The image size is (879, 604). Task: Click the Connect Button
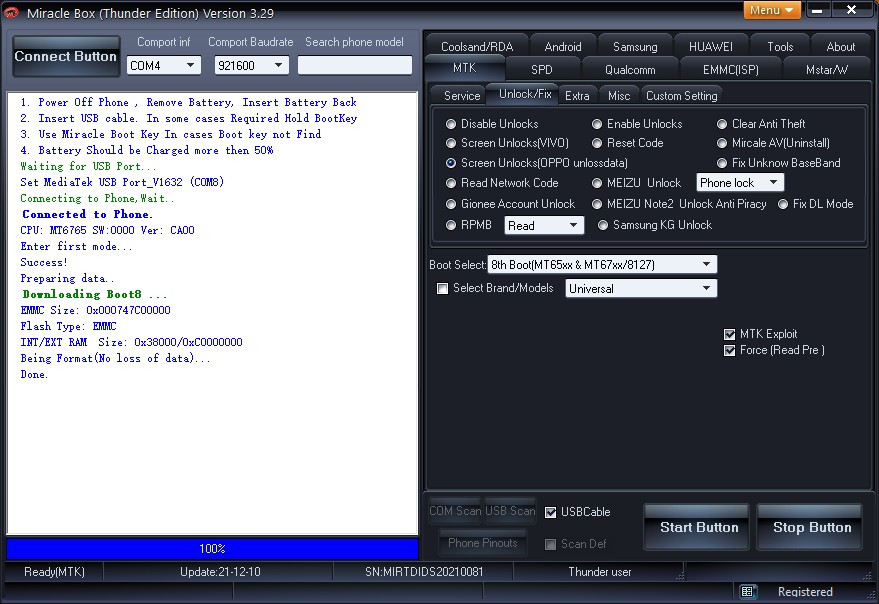(66, 57)
